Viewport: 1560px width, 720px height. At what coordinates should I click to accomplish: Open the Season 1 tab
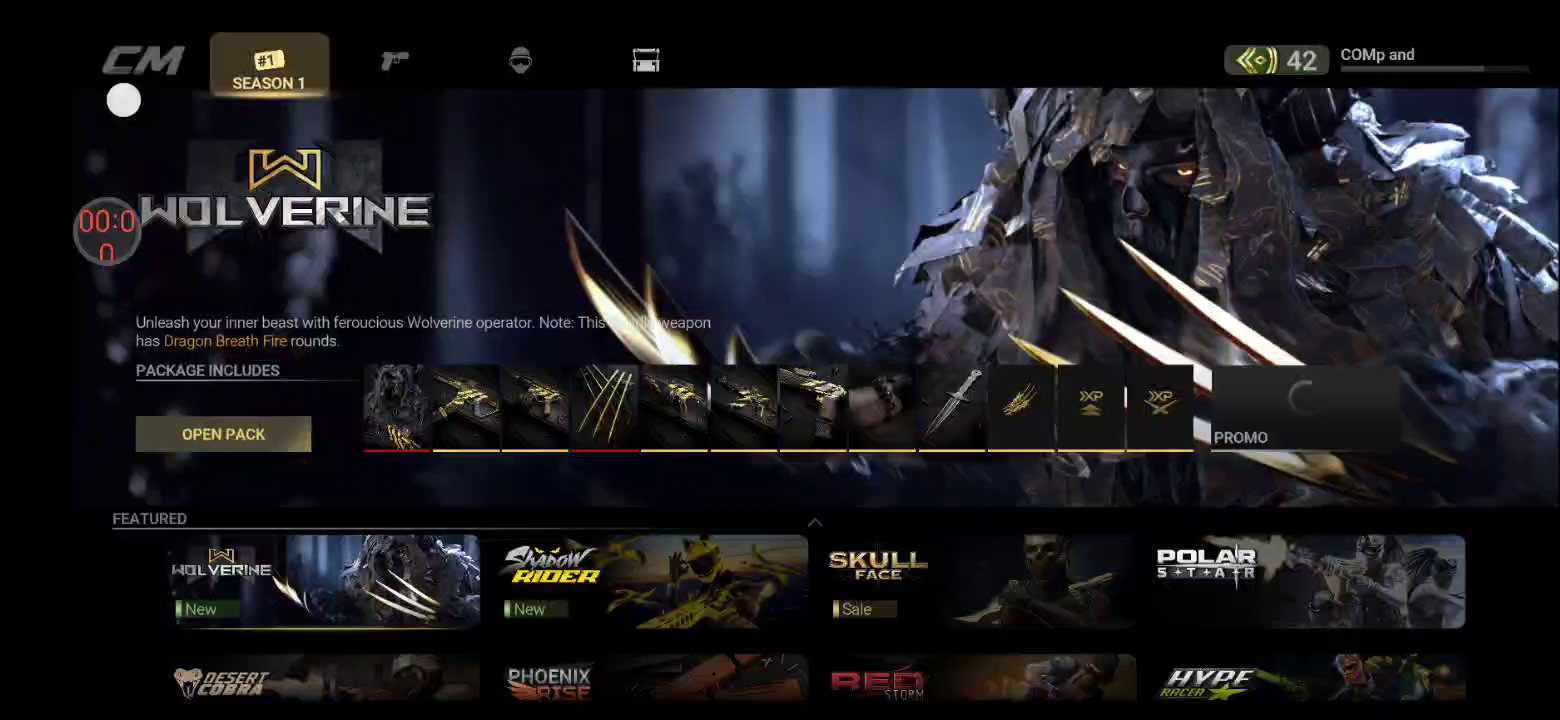pyautogui.click(x=269, y=65)
